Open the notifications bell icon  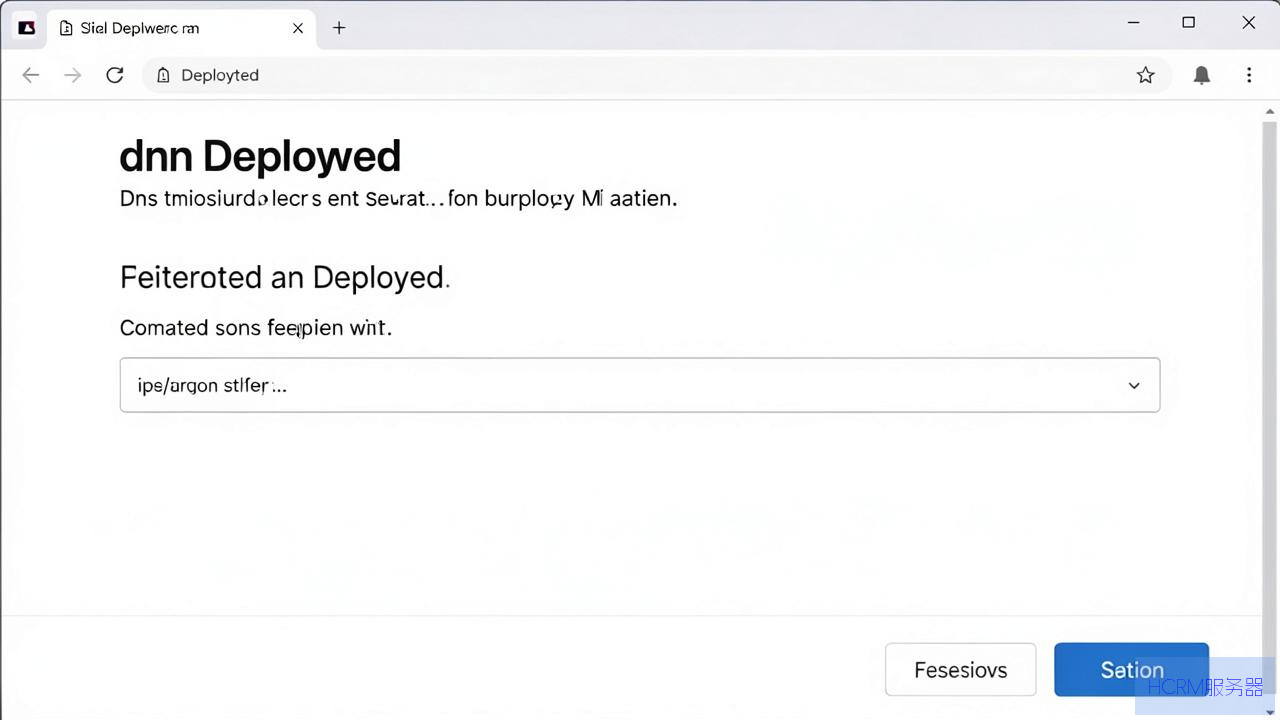click(x=1202, y=75)
